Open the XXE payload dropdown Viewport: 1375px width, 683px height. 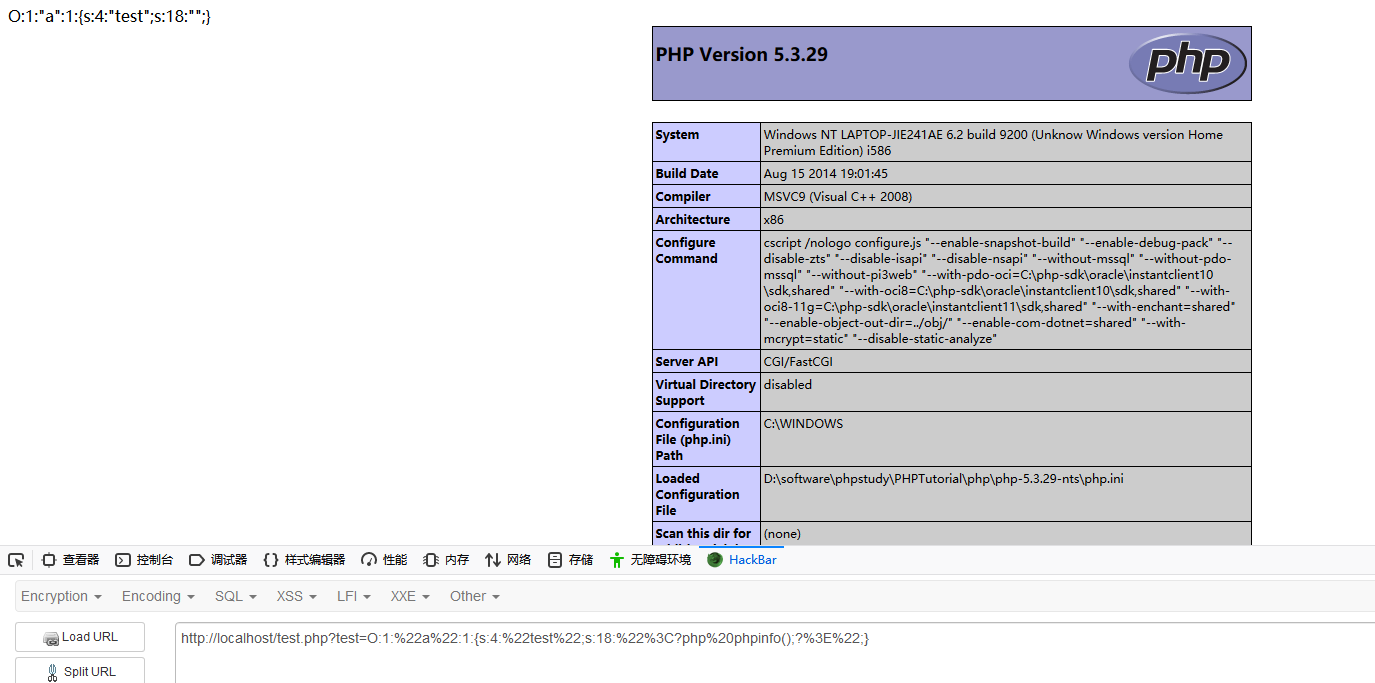click(x=410, y=596)
